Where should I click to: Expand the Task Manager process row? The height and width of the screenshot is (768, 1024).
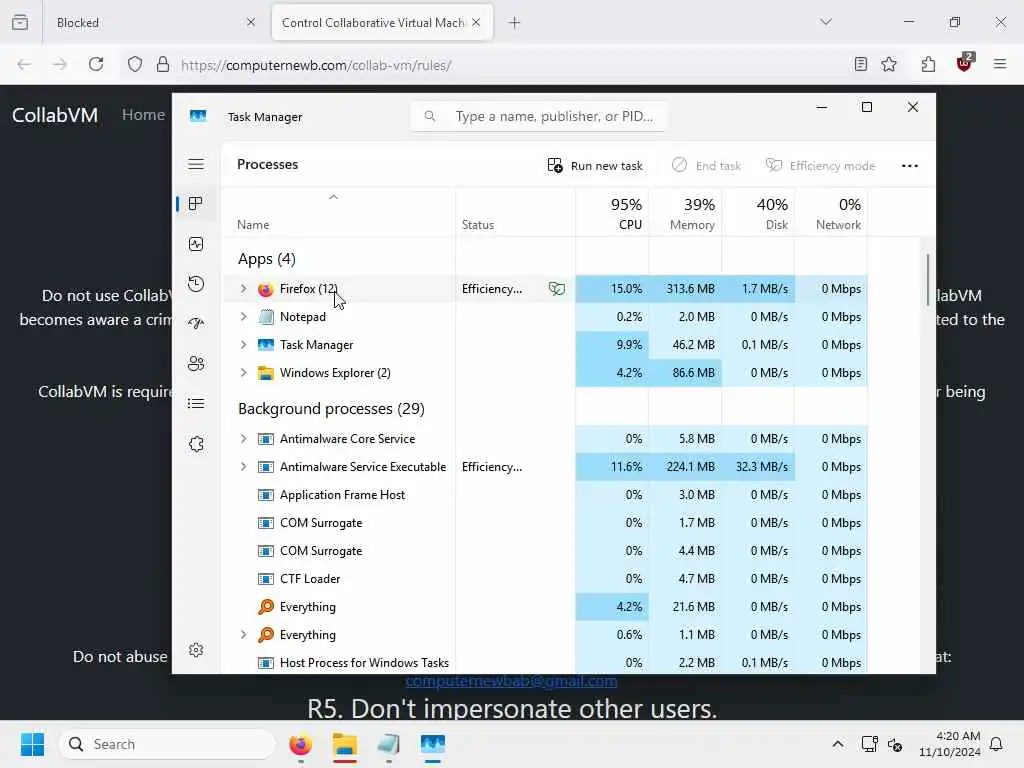[244, 345]
